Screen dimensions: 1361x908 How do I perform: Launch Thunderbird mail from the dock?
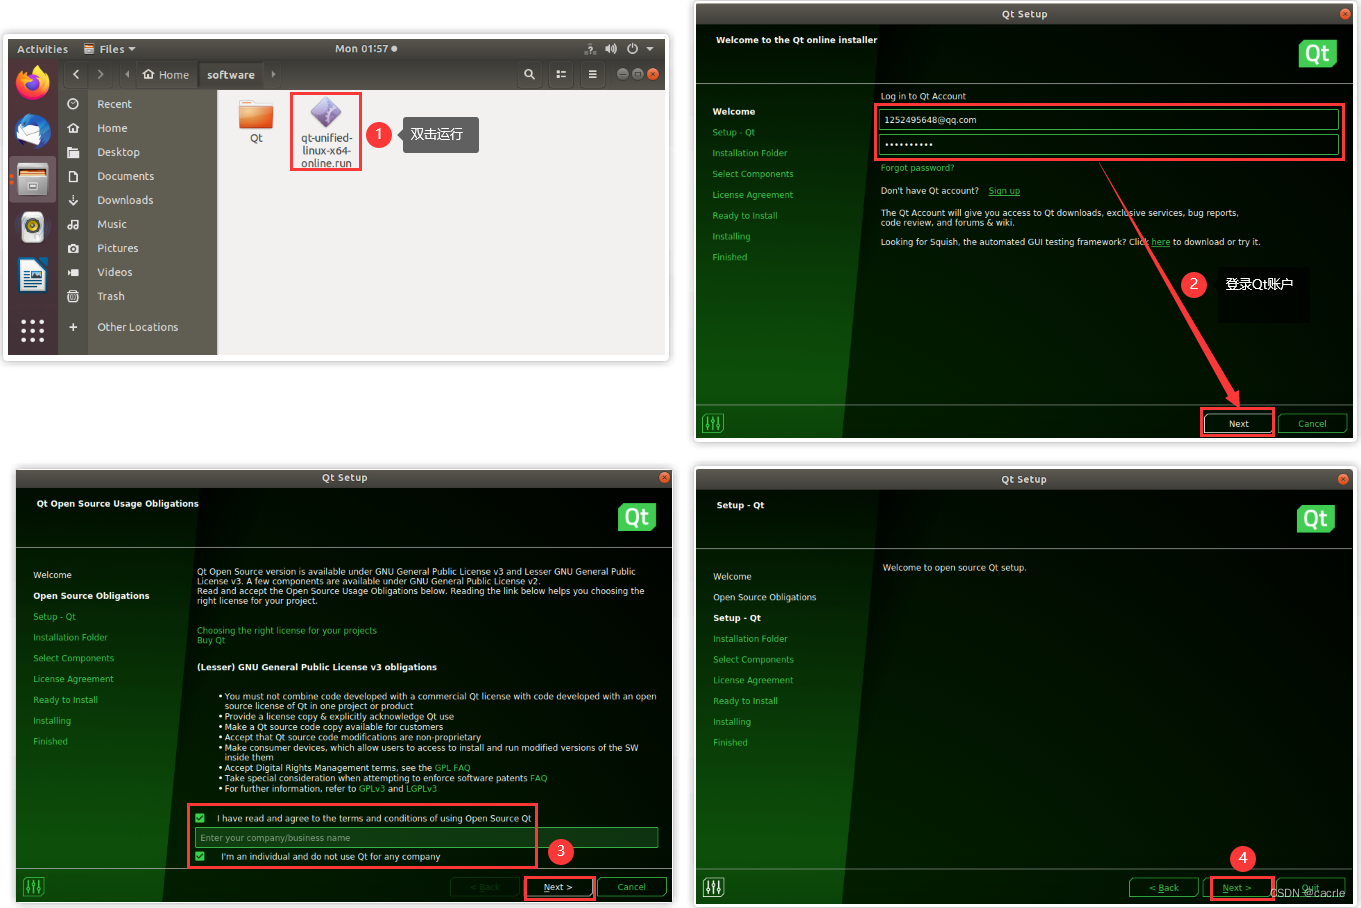[33, 131]
